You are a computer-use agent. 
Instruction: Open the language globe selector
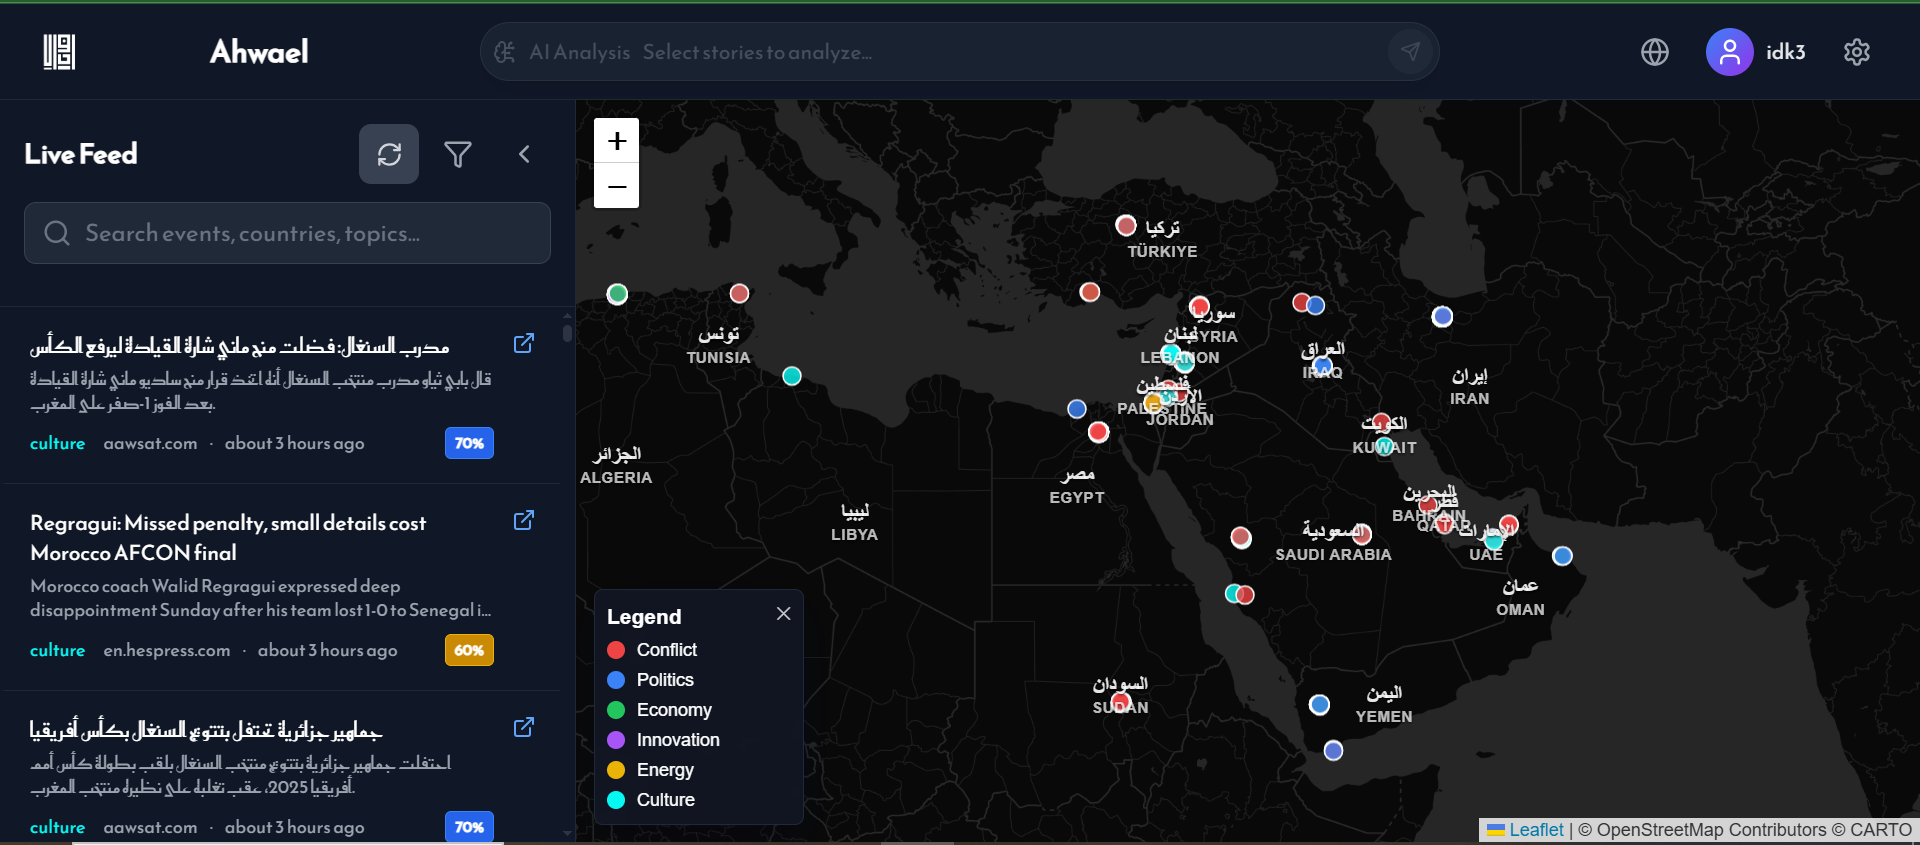pyautogui.click(x=1655, y=52)
